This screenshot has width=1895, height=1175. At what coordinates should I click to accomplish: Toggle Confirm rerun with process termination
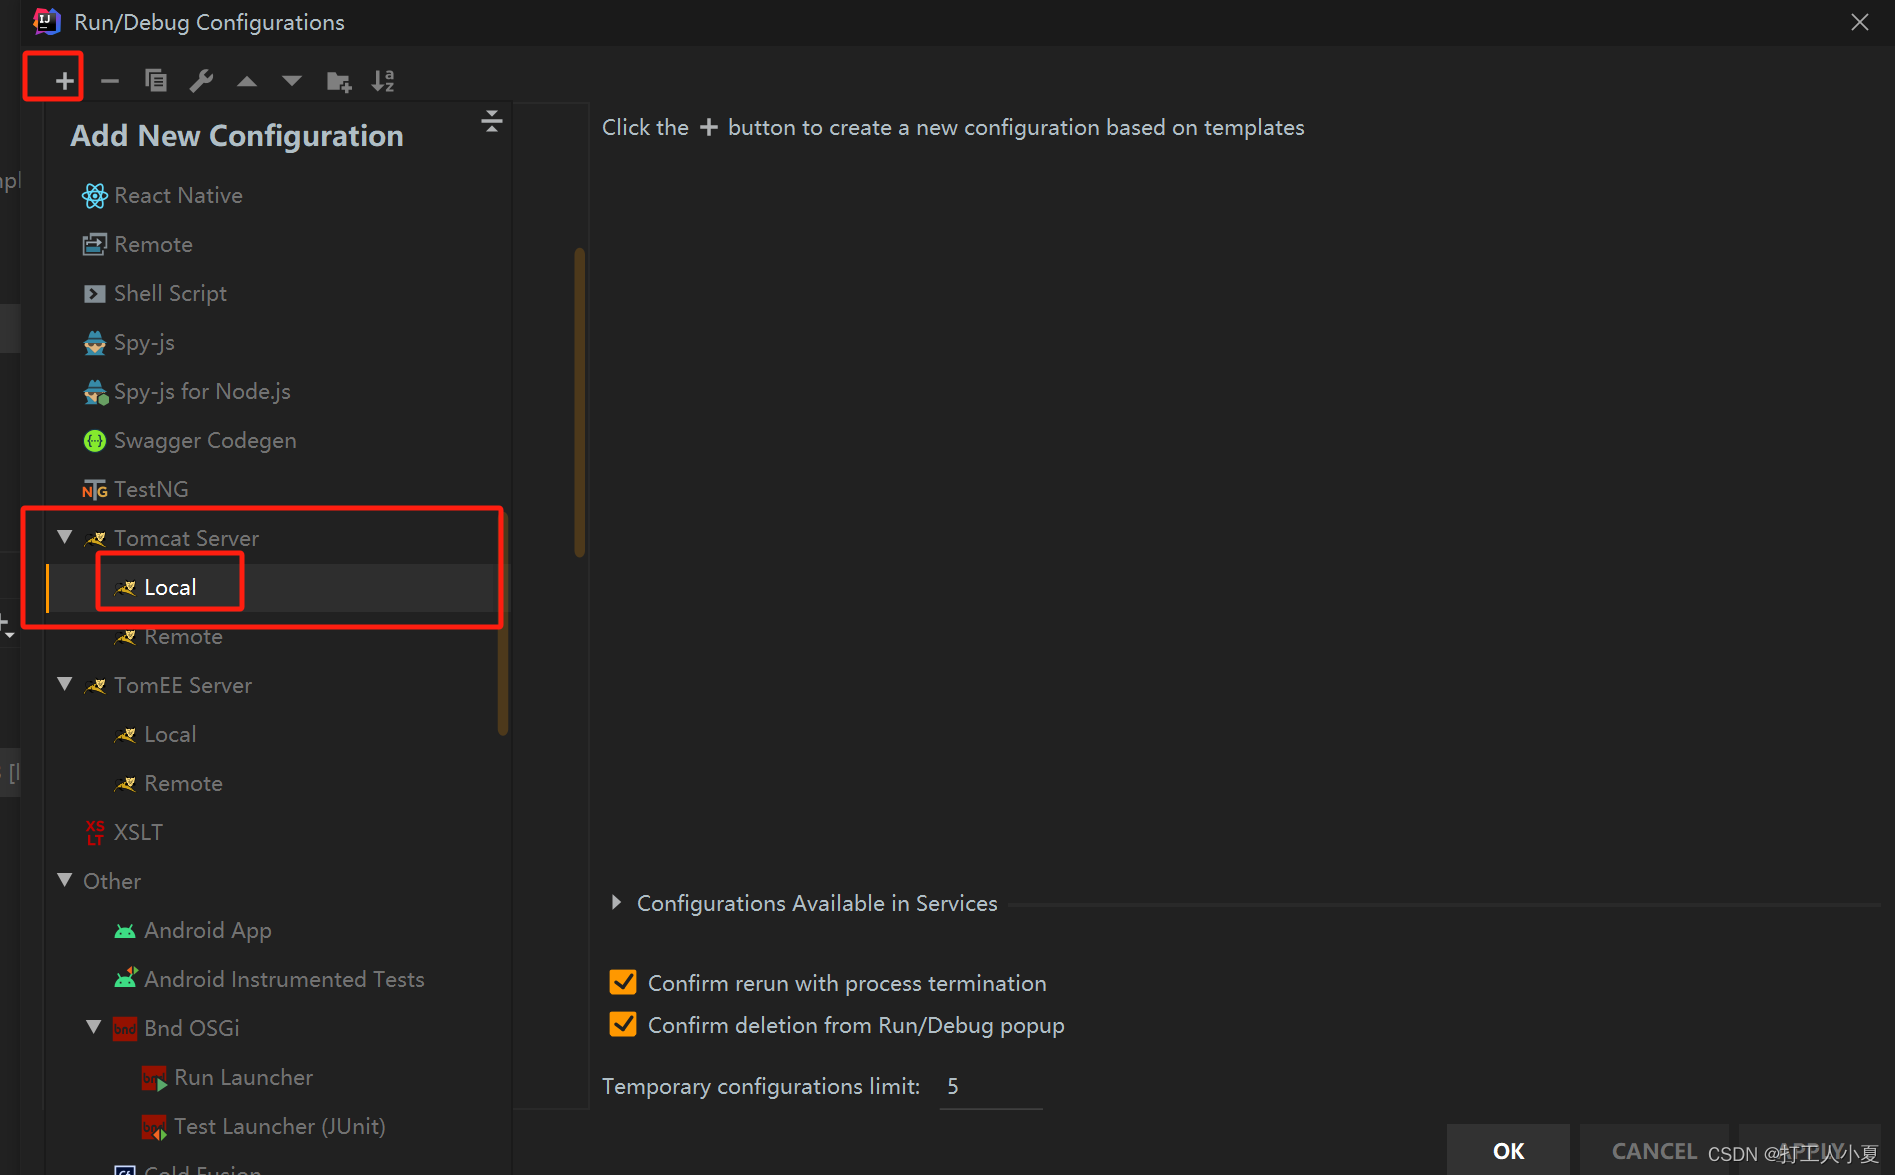pyautogui.click(x=623, y=983)
